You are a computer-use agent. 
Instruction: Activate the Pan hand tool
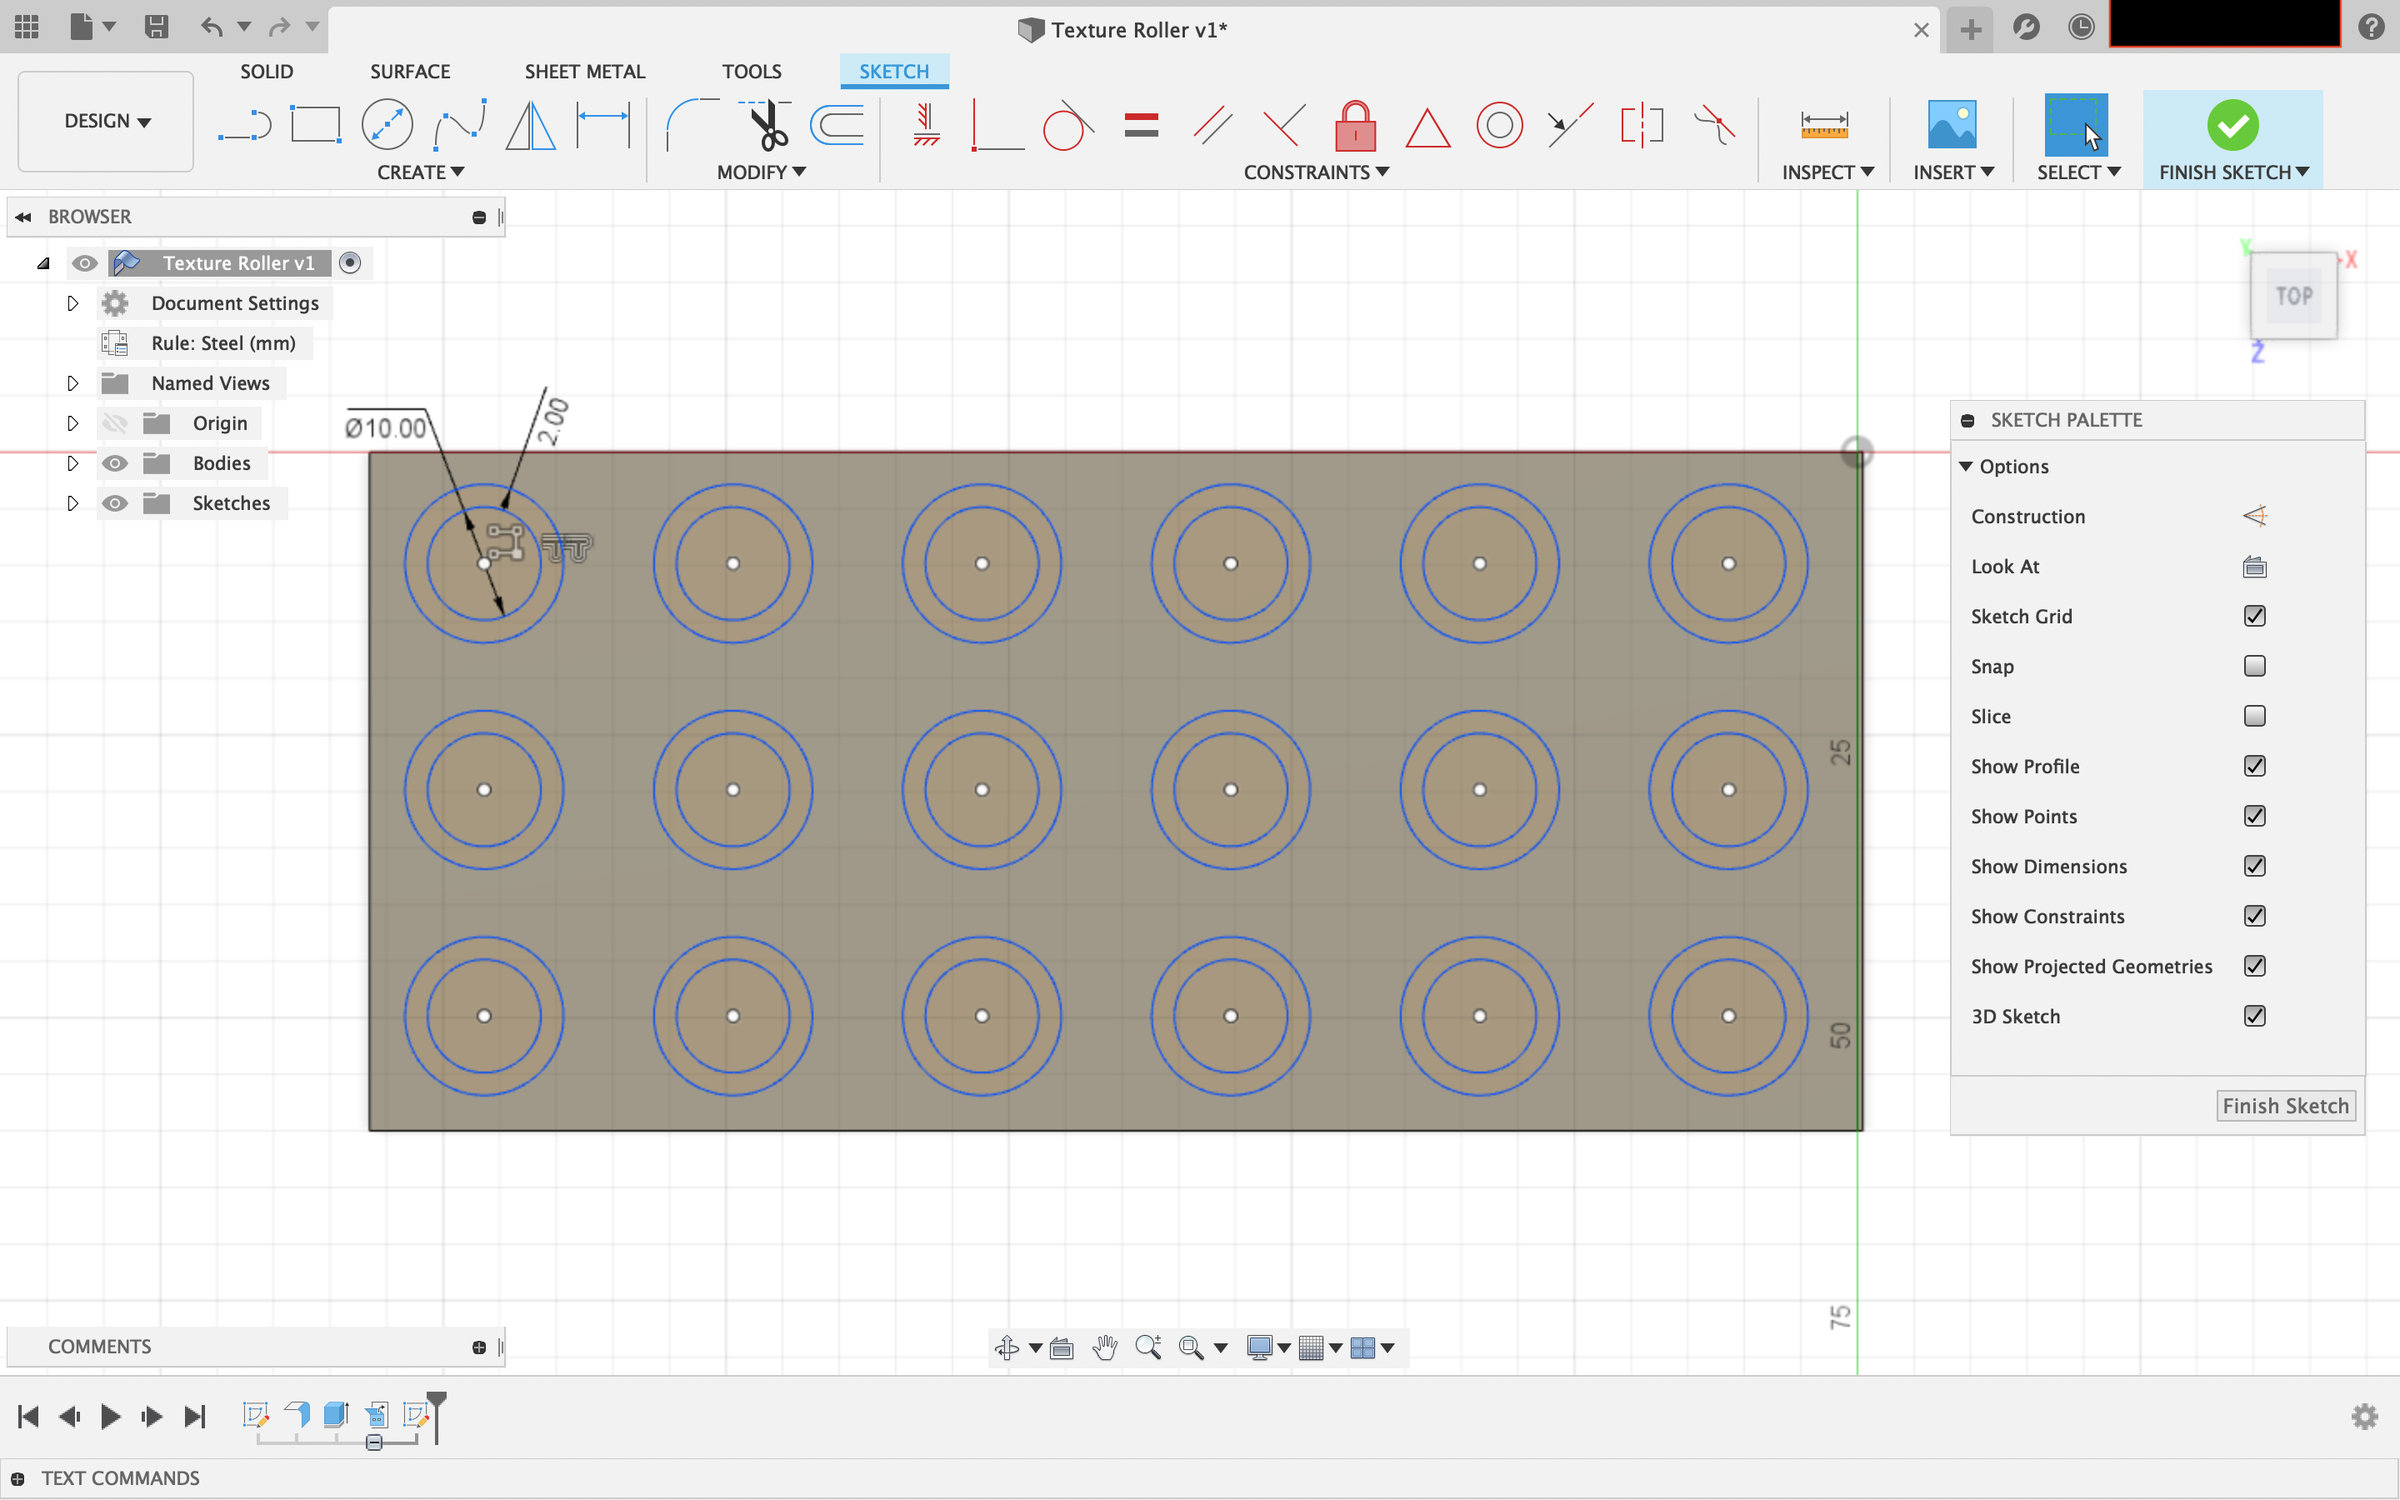coord(1104,1347)
